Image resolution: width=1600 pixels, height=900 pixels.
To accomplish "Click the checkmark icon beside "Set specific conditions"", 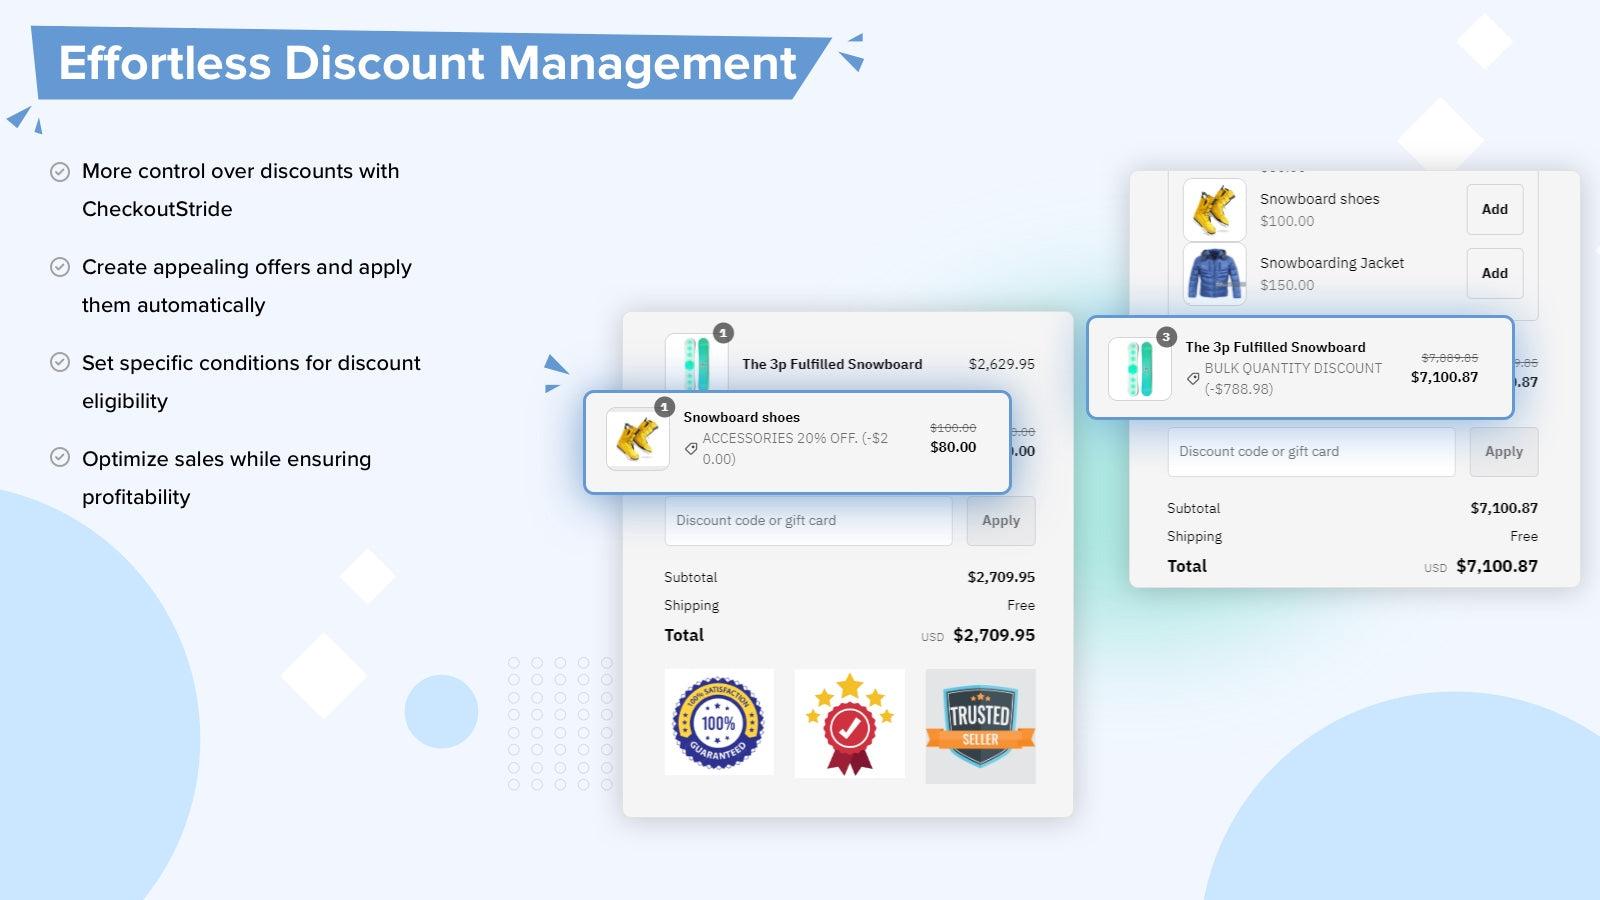I will [61, 363].
